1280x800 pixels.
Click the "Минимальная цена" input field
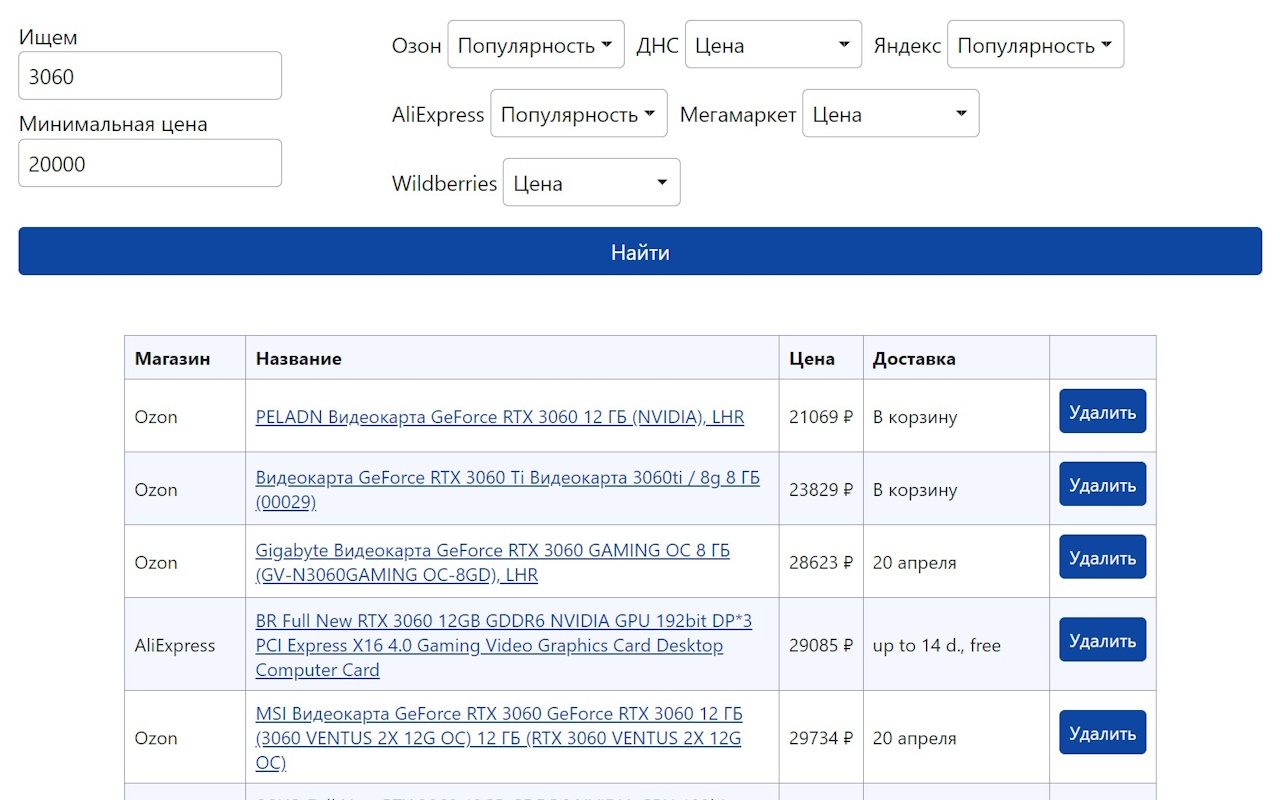point(150,163)
